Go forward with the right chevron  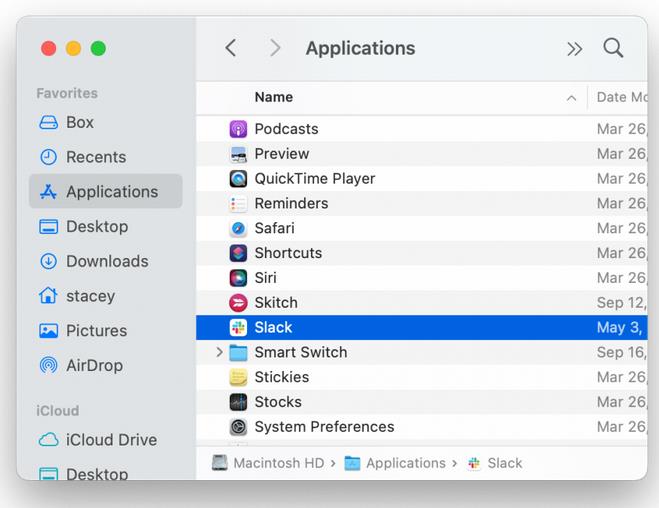click(275, 48)
